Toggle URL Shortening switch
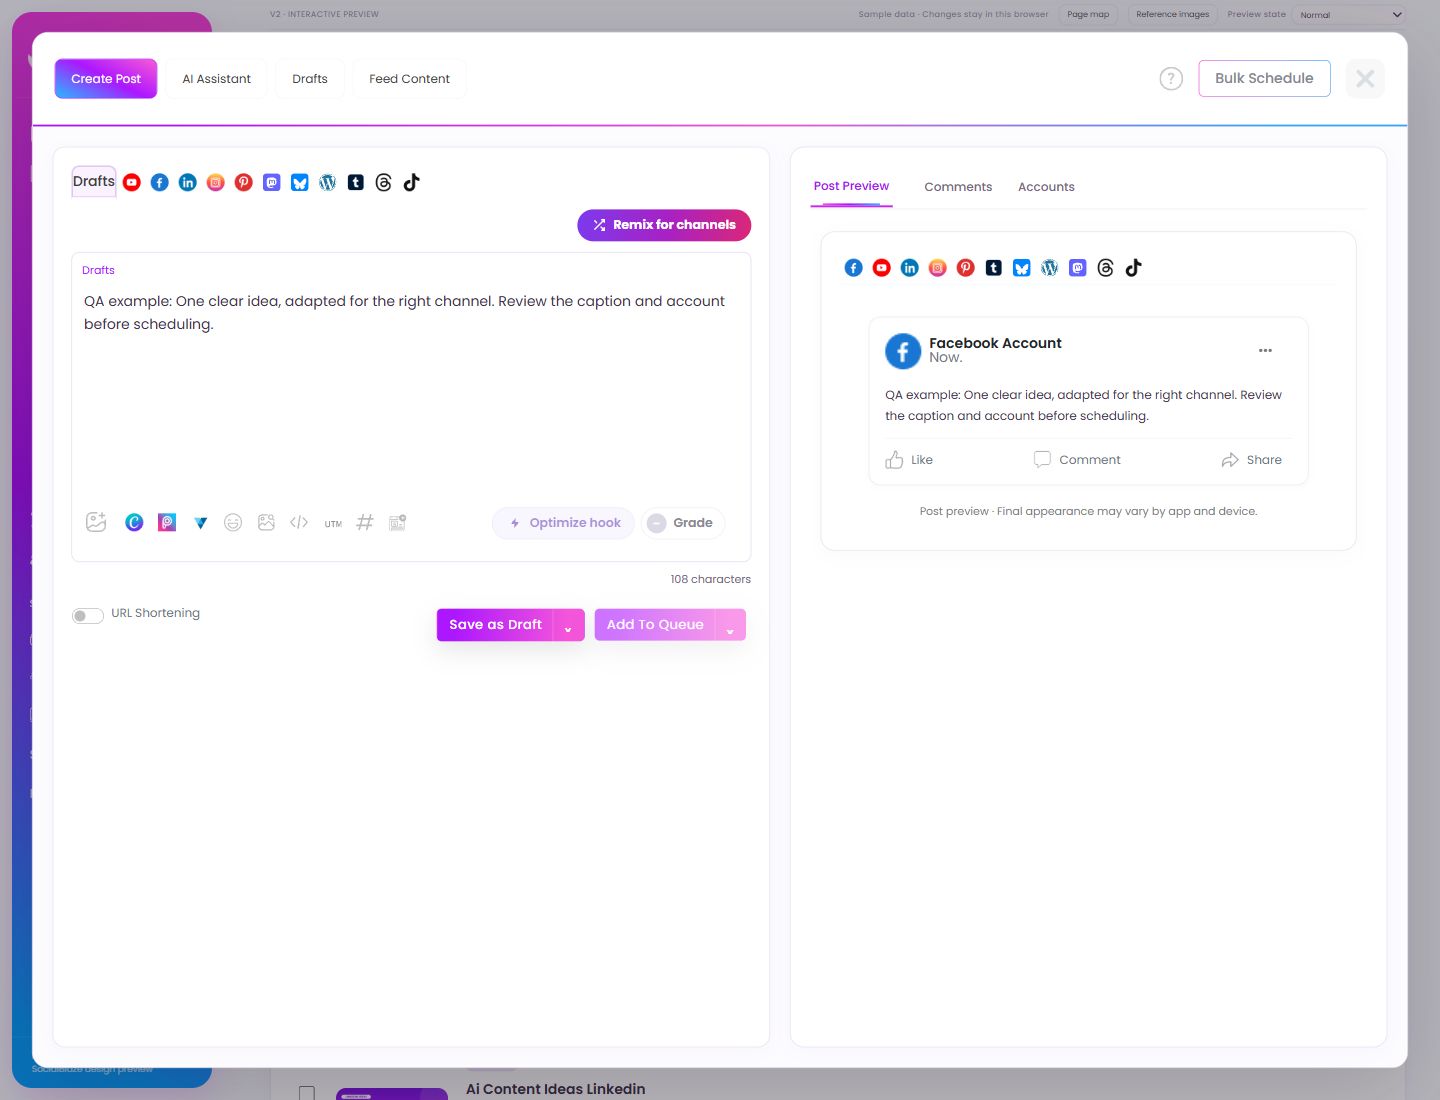The image size is (1440, 1100). point(88,615)
